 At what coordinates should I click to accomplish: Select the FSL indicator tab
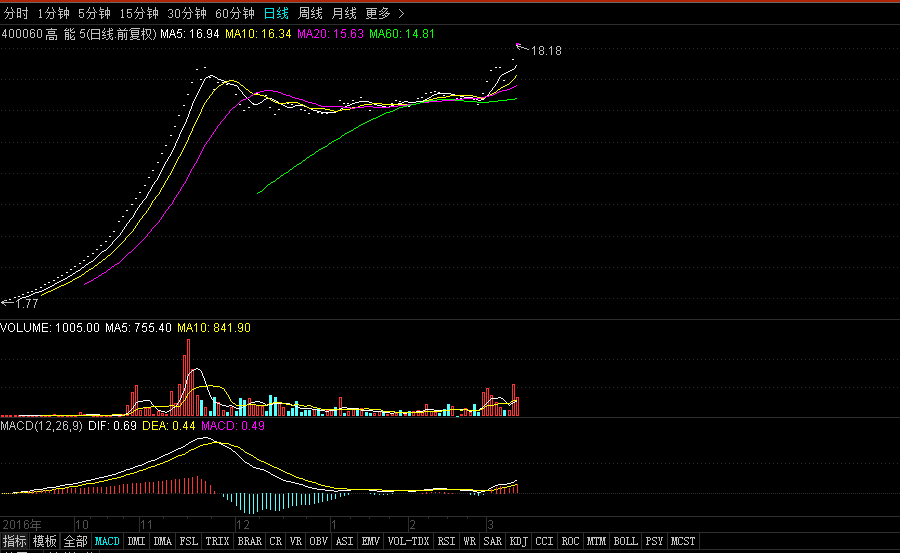(x=188, y=541)
